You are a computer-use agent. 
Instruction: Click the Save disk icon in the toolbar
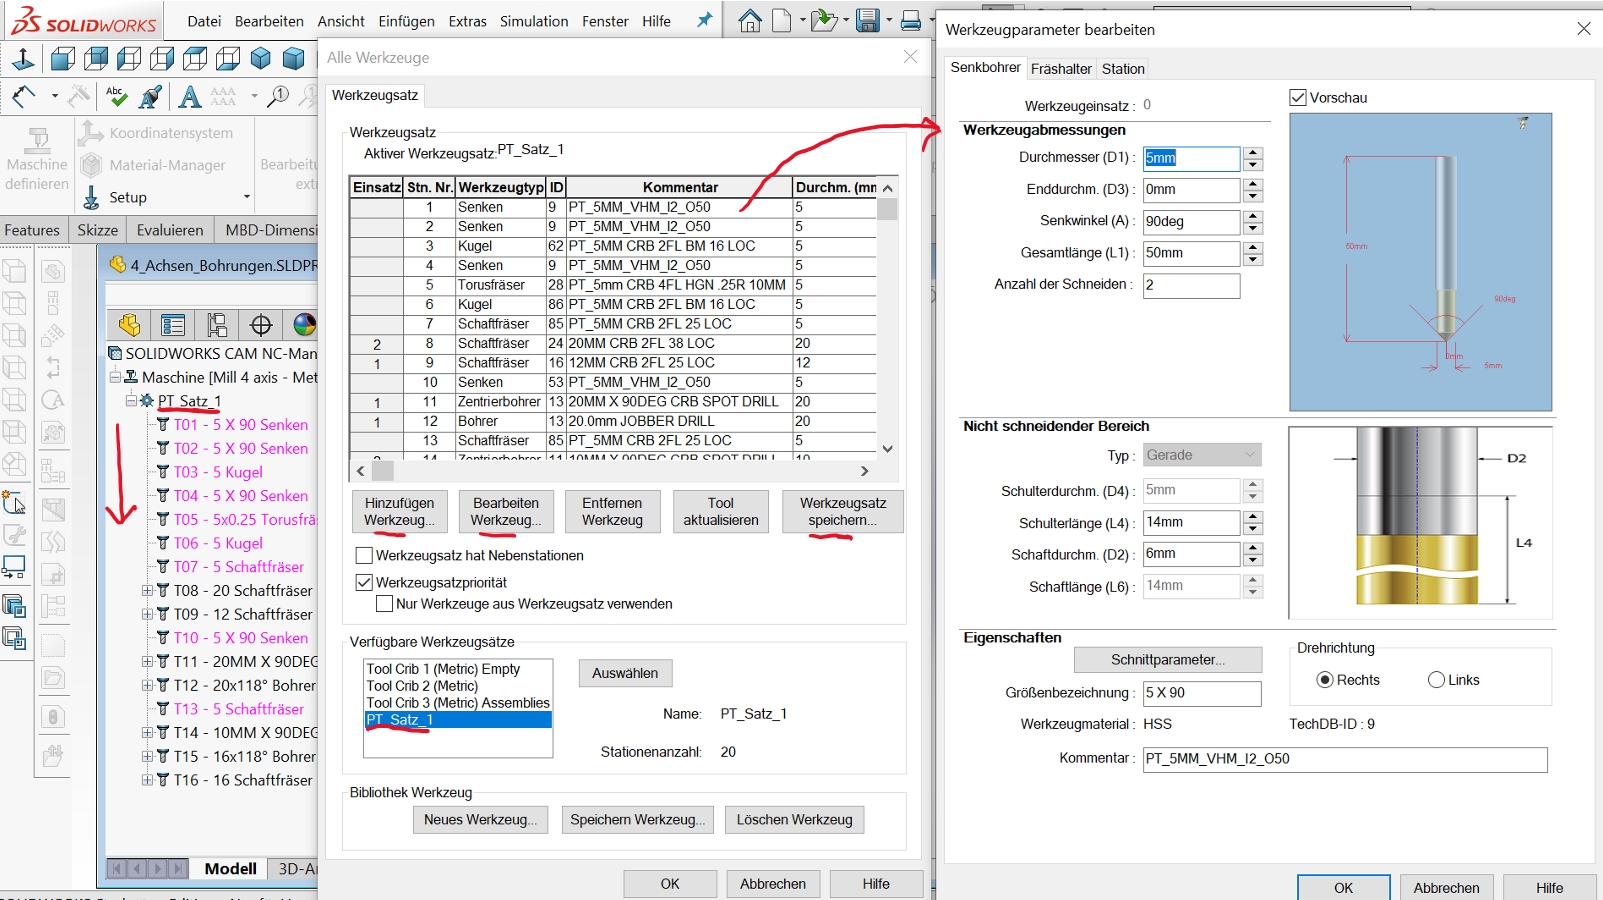point(867,20)
